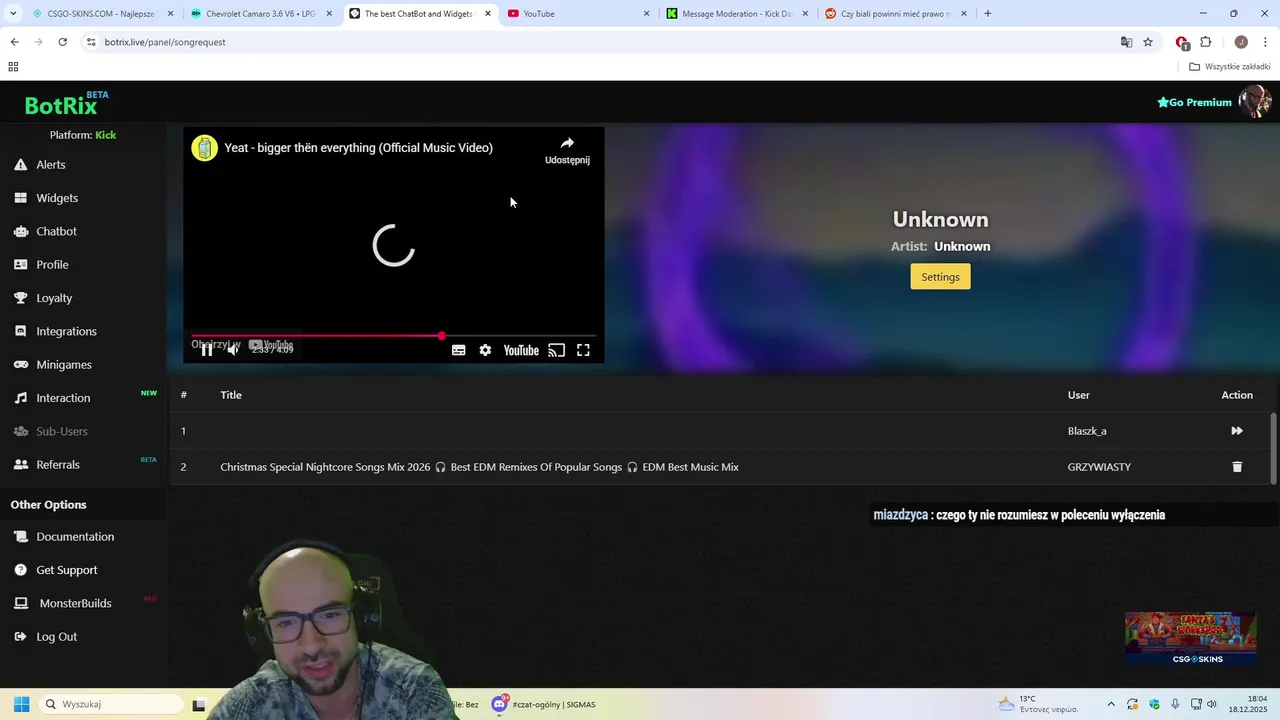Show hidden system tray icons
Viewport: 1280px width, 720px height.
tap(1110, 704)
